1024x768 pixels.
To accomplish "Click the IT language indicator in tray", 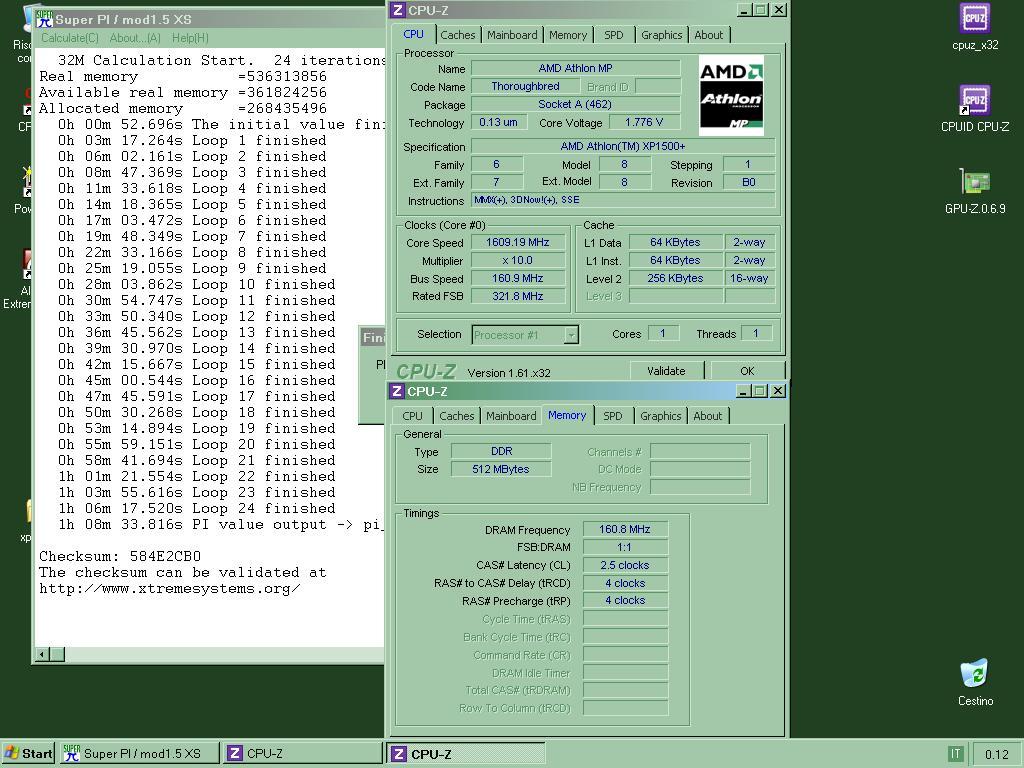I will tap(955, 754).
